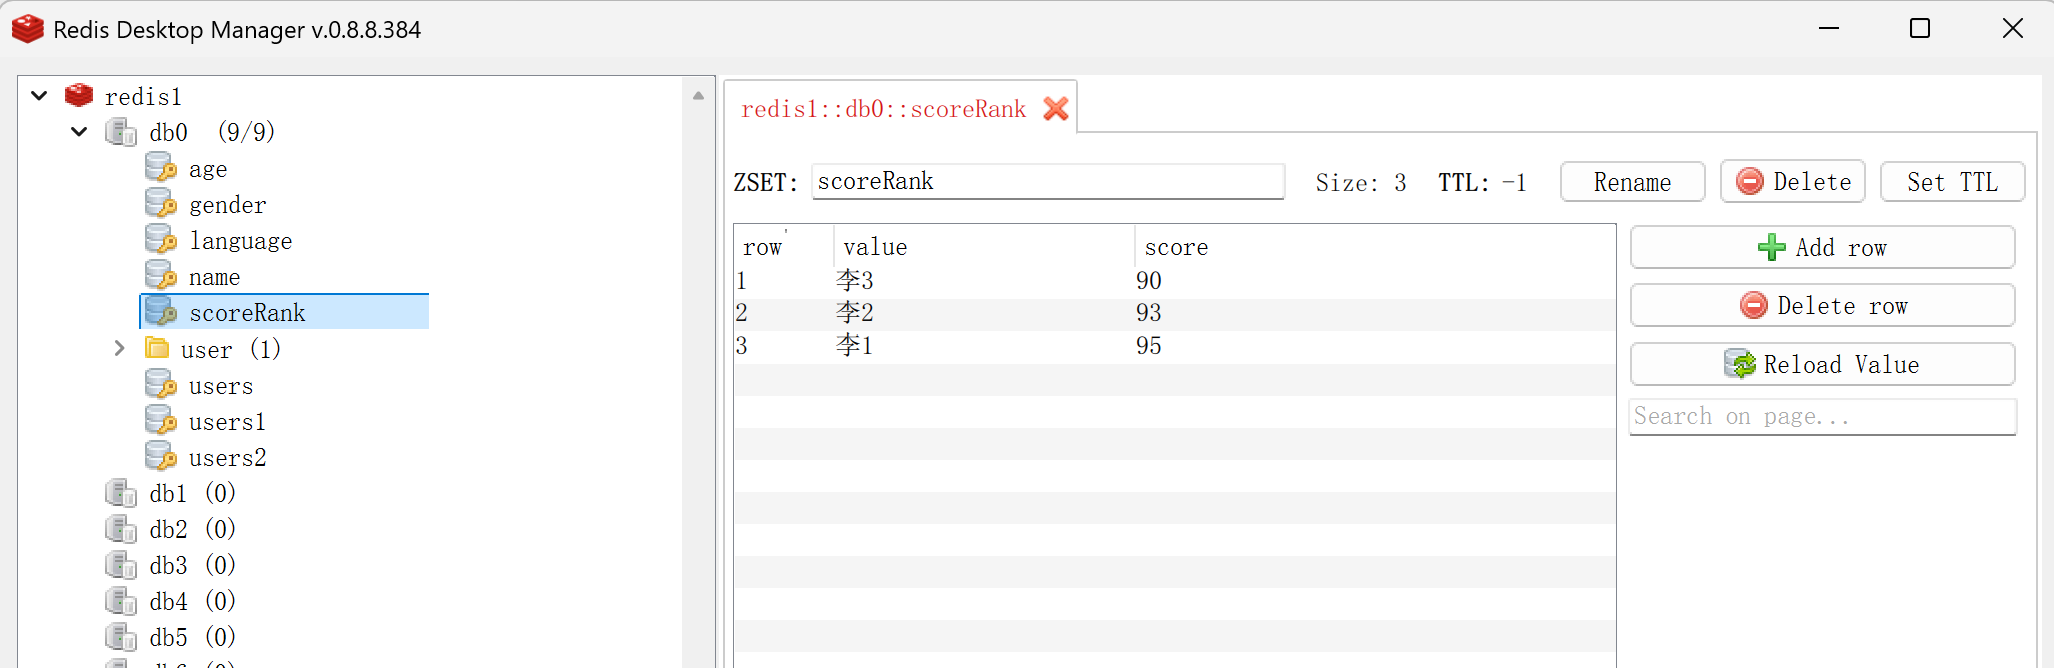Screen dimensions: 2054x668
Task: Sort by the score column header
Action: click(x=1375, y=246)
